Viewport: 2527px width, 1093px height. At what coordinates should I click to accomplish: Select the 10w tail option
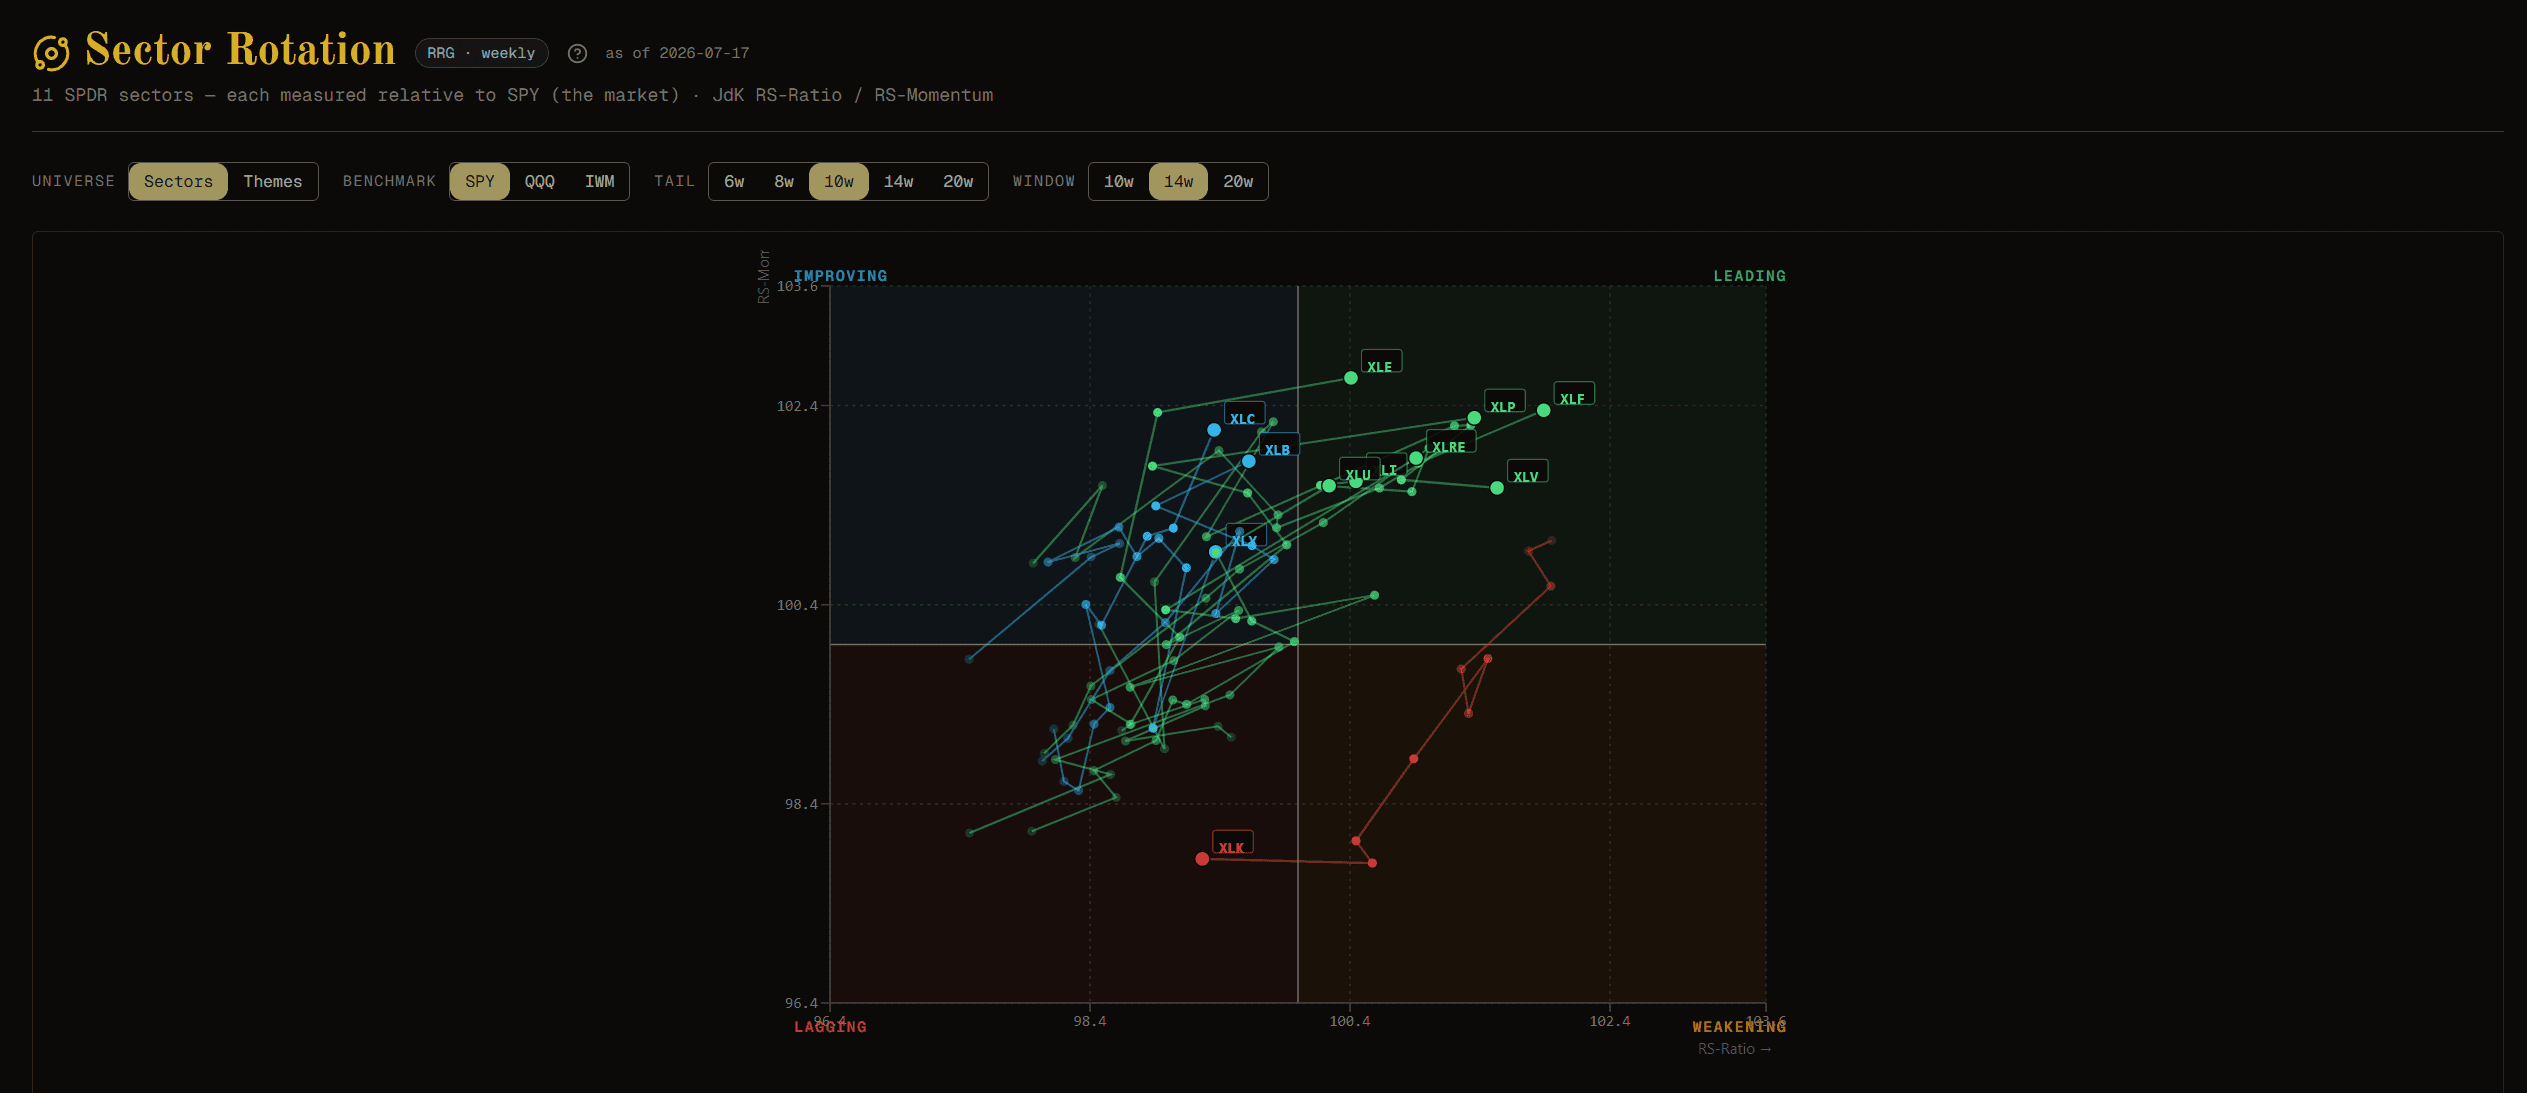[x=838, y=181]
